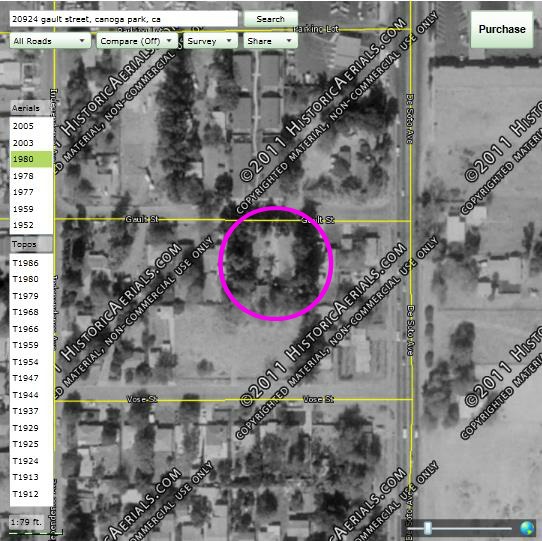Click the Topos section header
542x541 pixels.
click(x=31, y=244)
